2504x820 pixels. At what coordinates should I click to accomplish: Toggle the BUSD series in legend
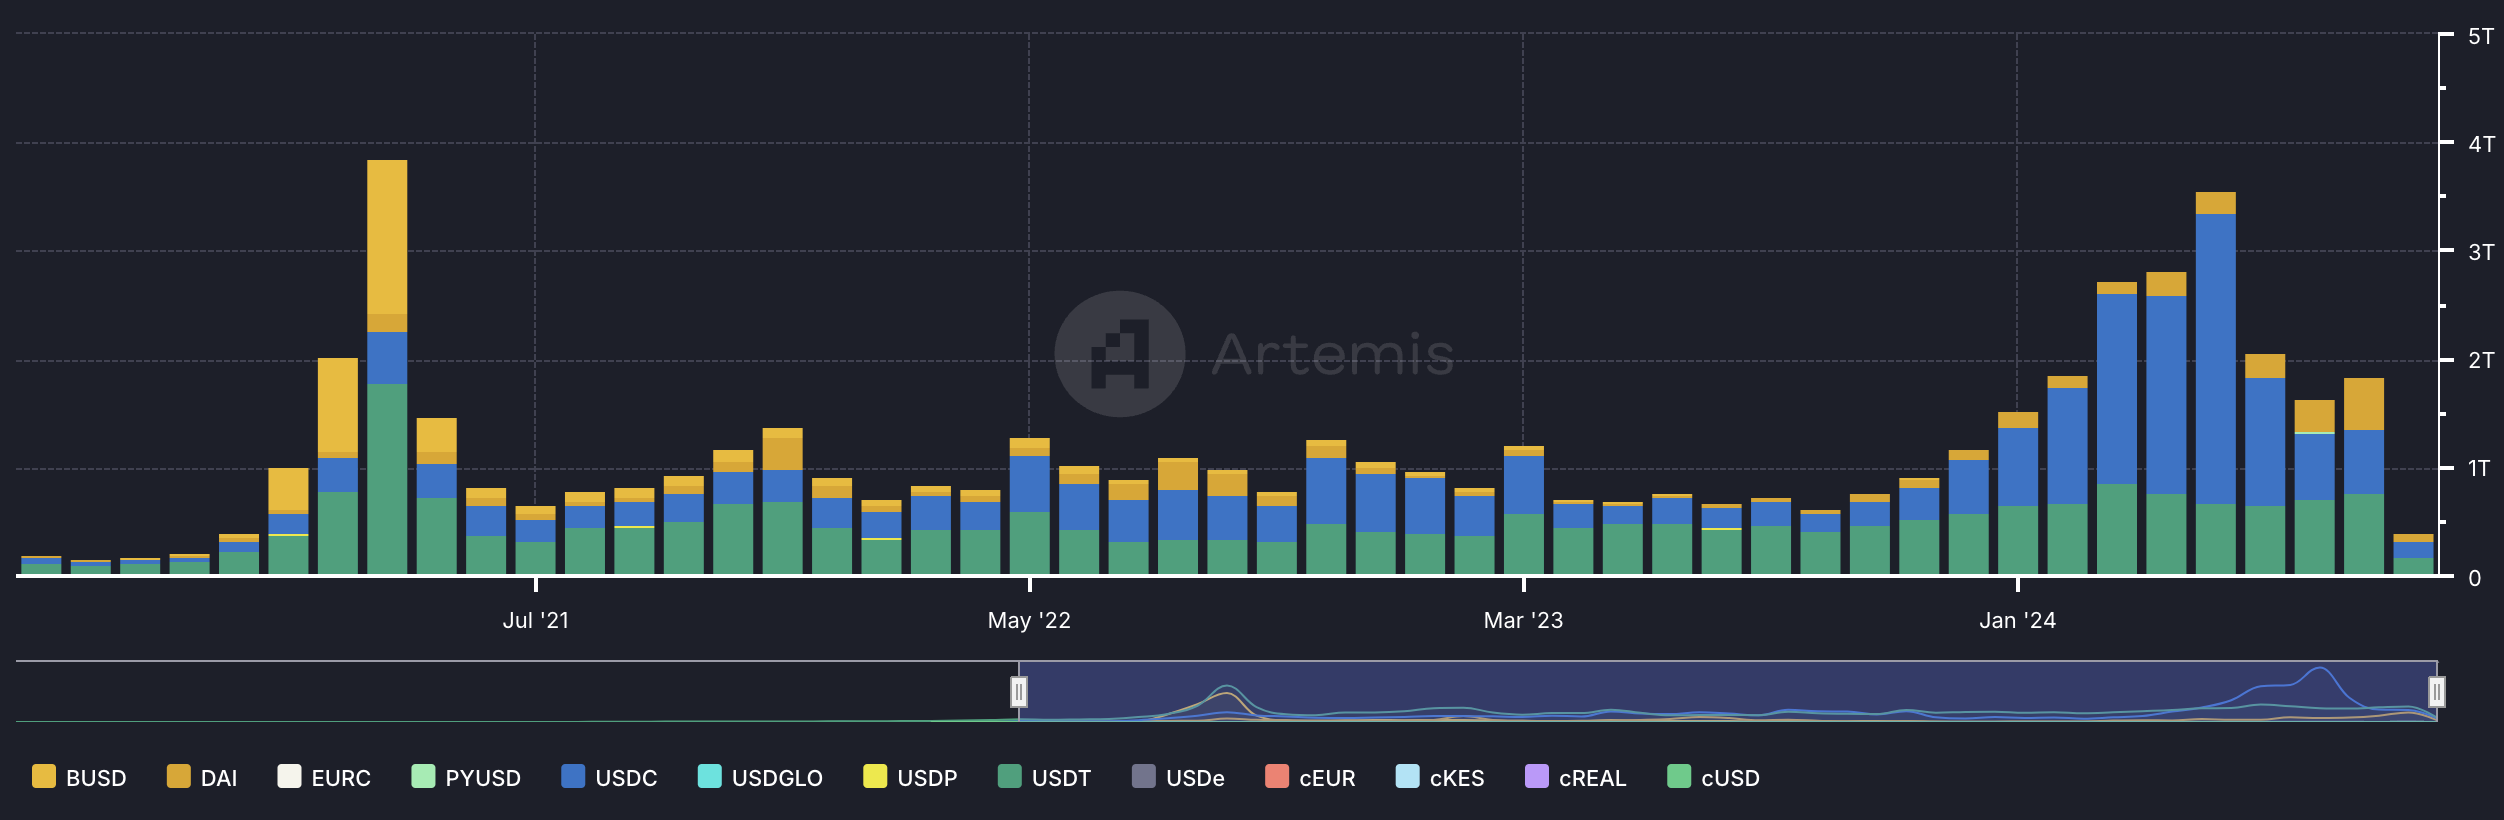click(79, 777)
